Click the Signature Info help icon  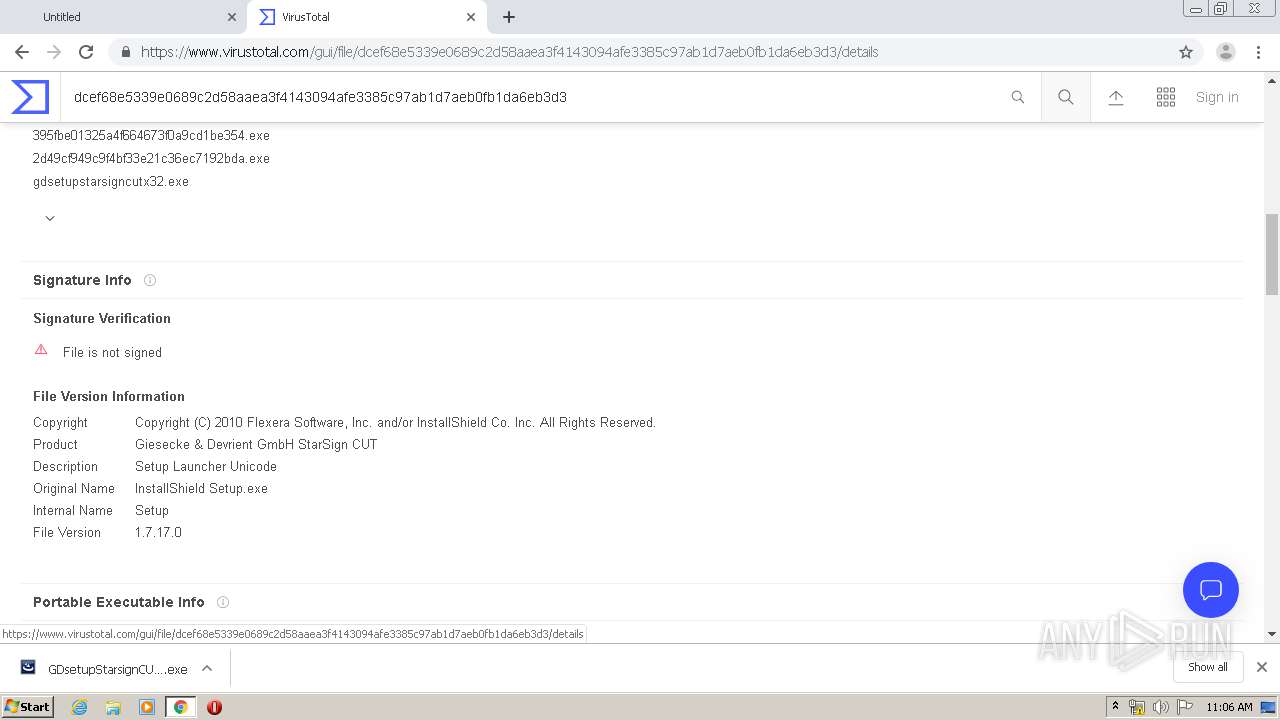[150, 280]
